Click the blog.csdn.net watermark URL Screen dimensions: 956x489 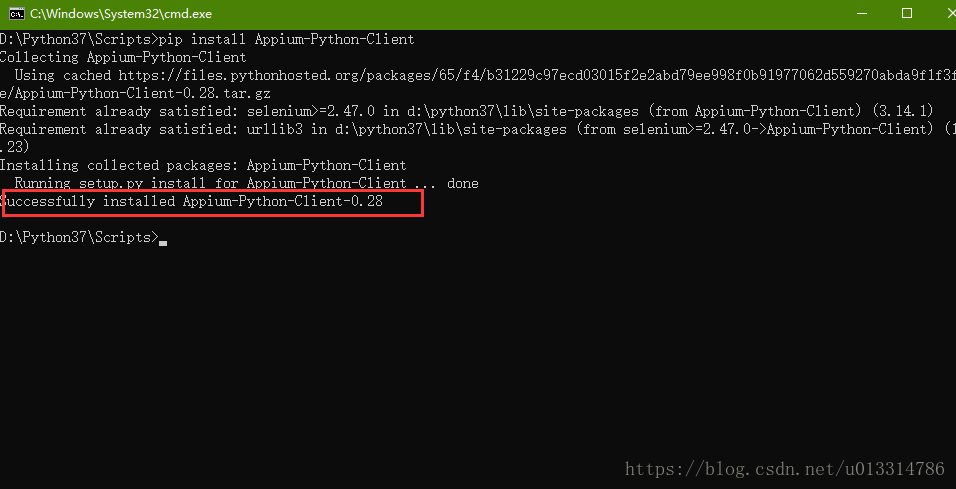(x=784, y=468)
